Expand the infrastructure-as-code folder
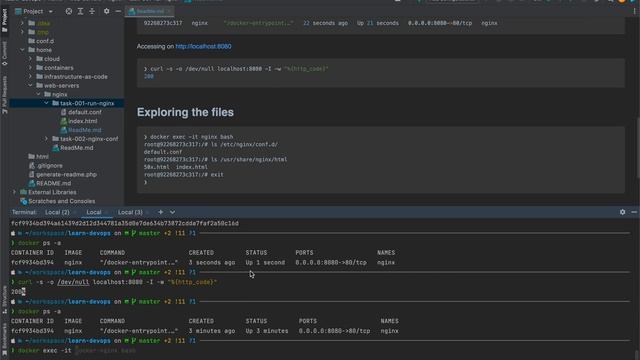The height and width of the screenshot is (360, 640). pyautogui.click(x=31, y=77)
